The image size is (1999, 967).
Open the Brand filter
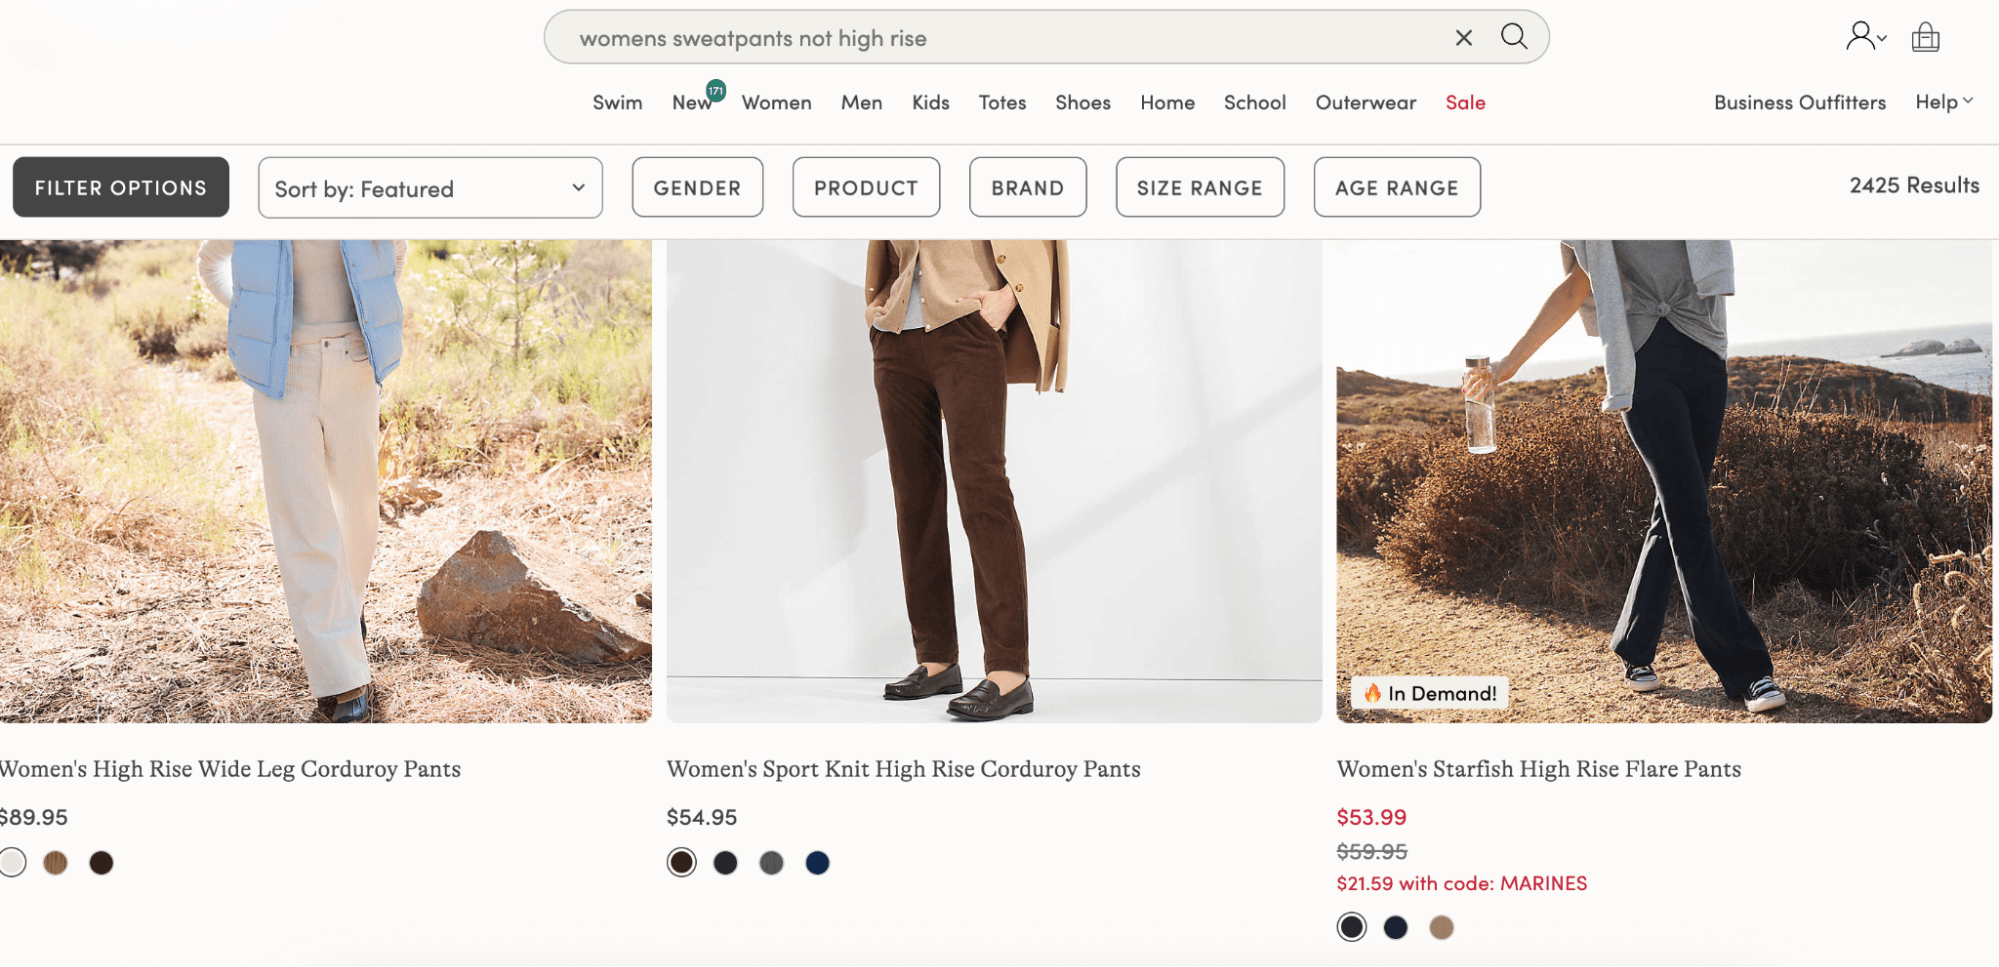click(x=1027, y=188)
